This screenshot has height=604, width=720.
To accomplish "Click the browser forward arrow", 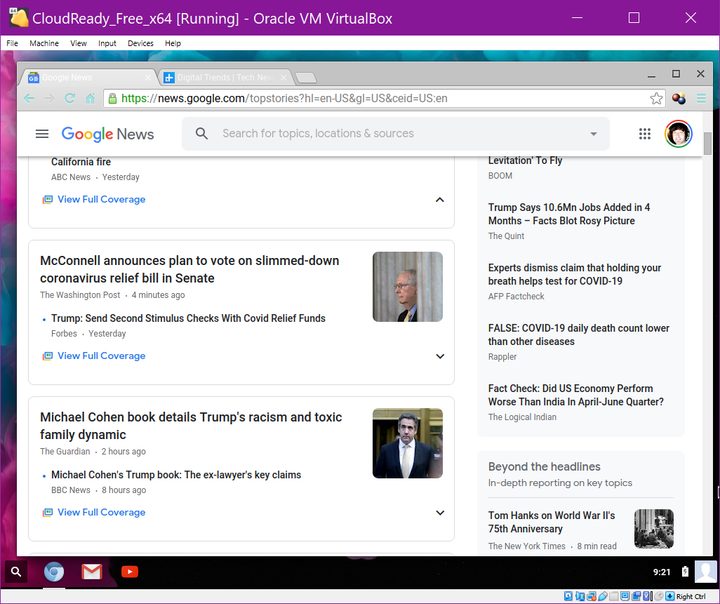I will (x=49, y=98).
